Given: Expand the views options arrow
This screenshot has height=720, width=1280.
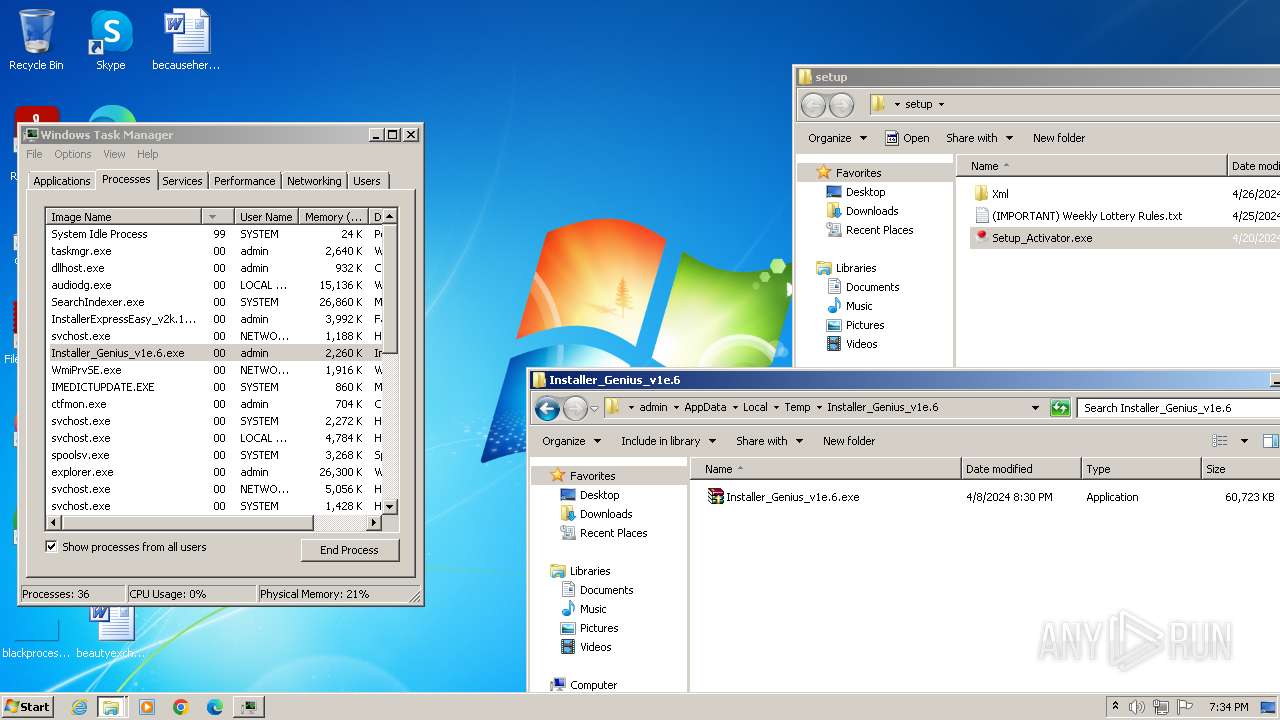Looking at the screenshot, I should [x=1244, y=441].
